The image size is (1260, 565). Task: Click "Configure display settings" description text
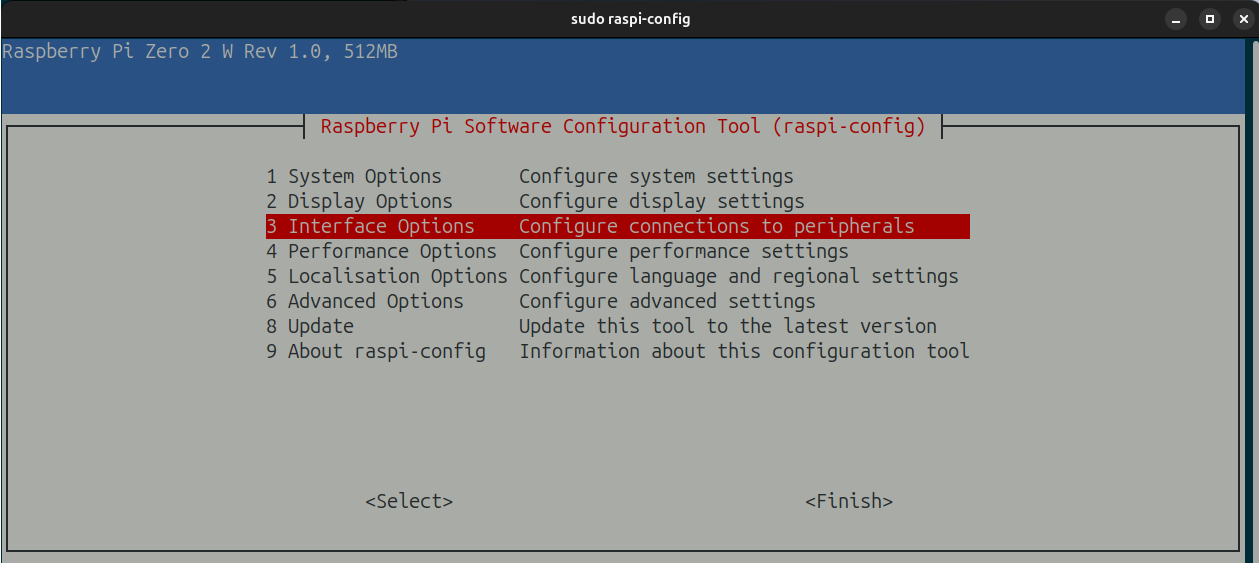[x=662, y=202]
